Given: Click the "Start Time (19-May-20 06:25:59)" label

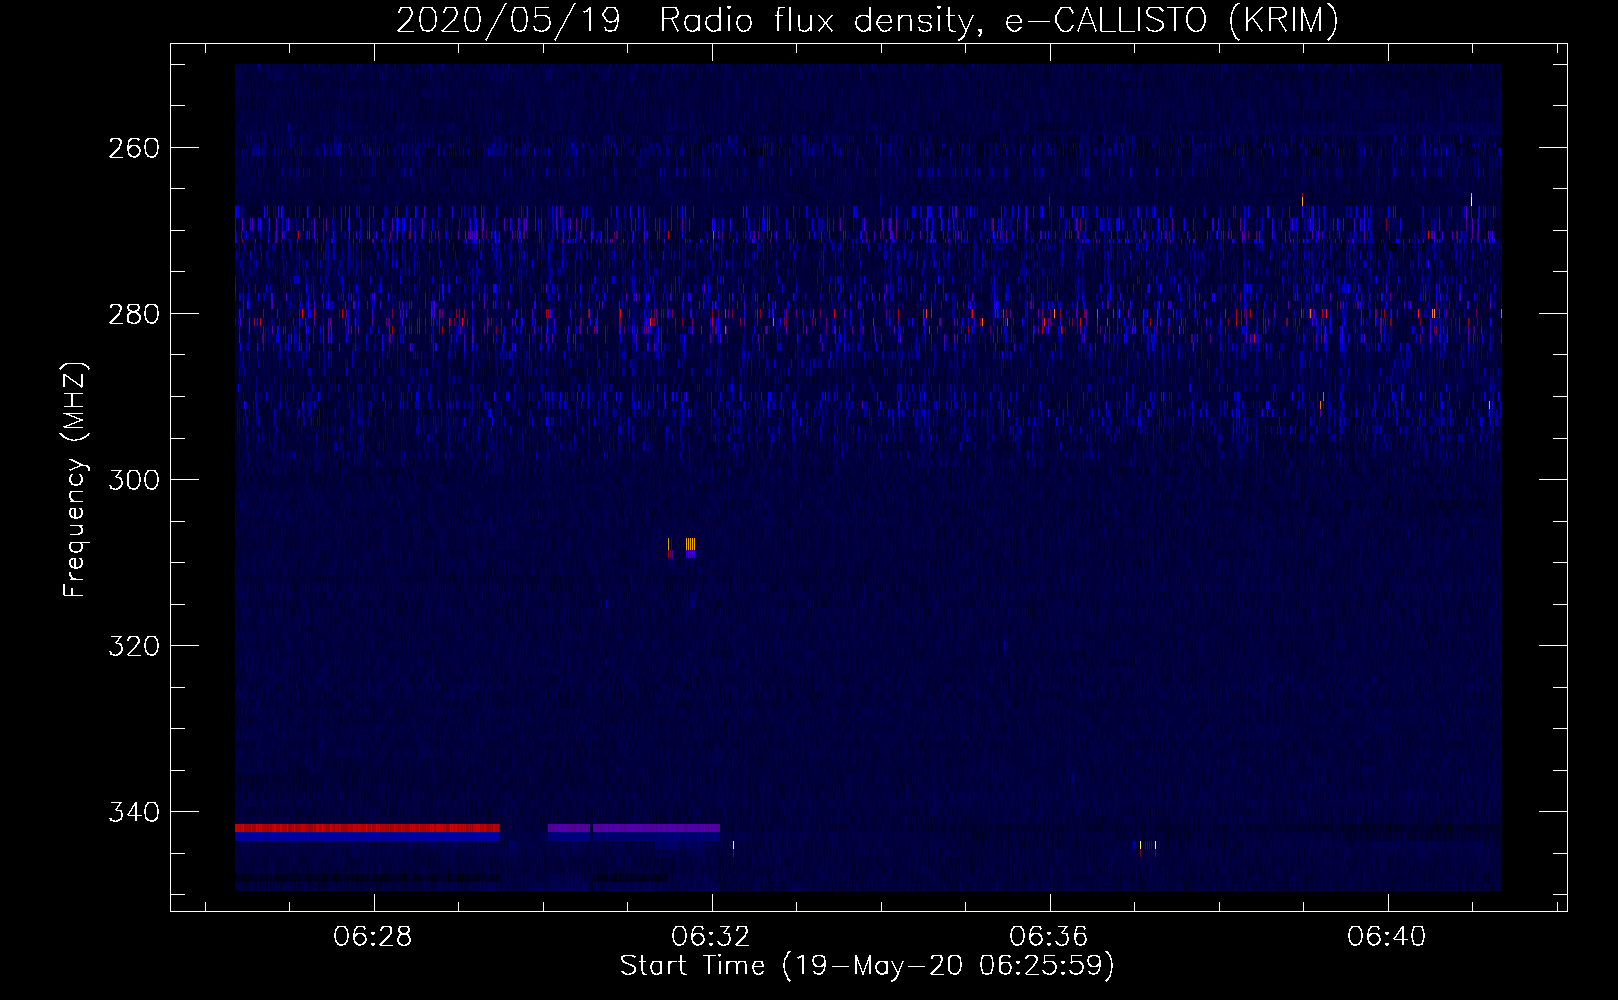Looking at the screenshot, I should tap(867, 966).
